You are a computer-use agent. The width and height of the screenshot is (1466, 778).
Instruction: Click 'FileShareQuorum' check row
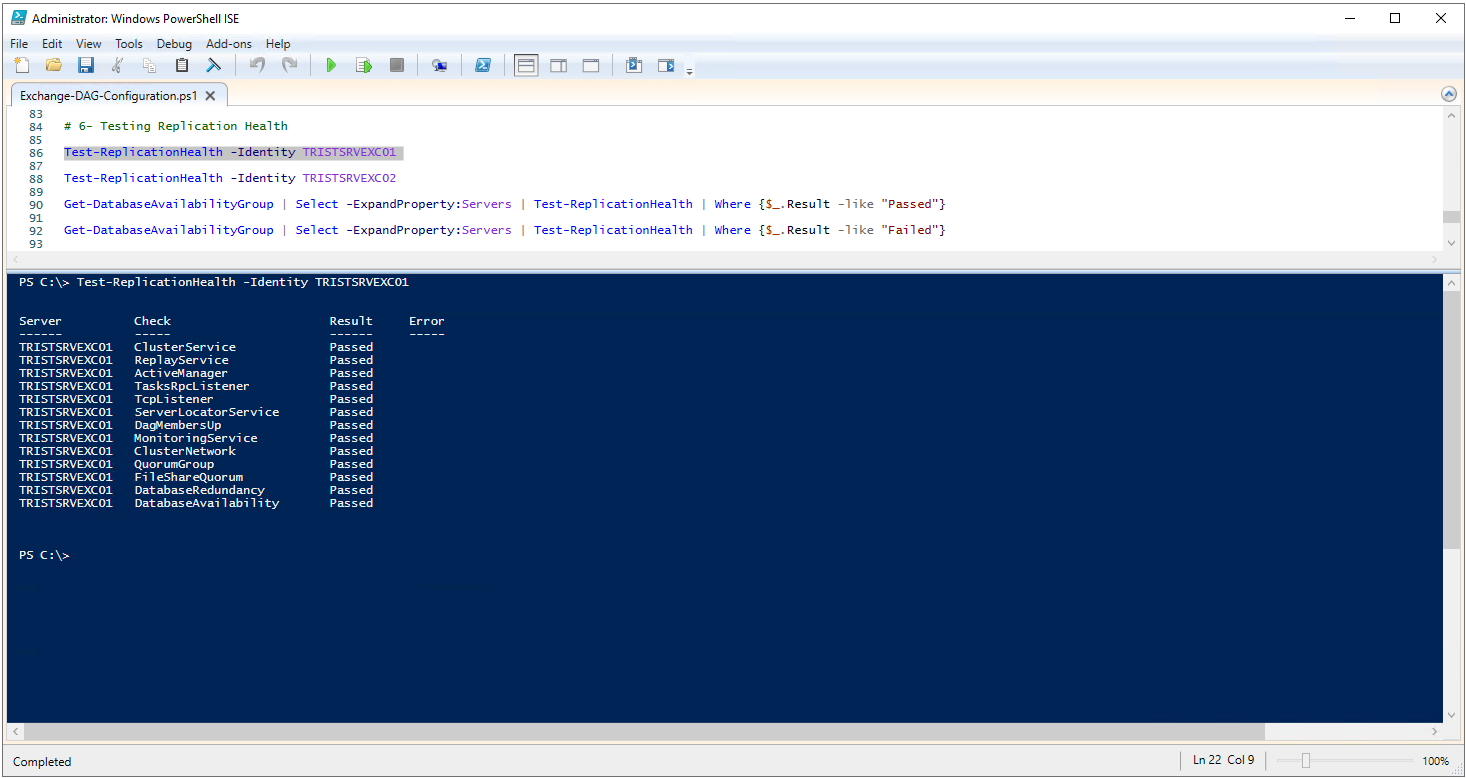[196, 477]
